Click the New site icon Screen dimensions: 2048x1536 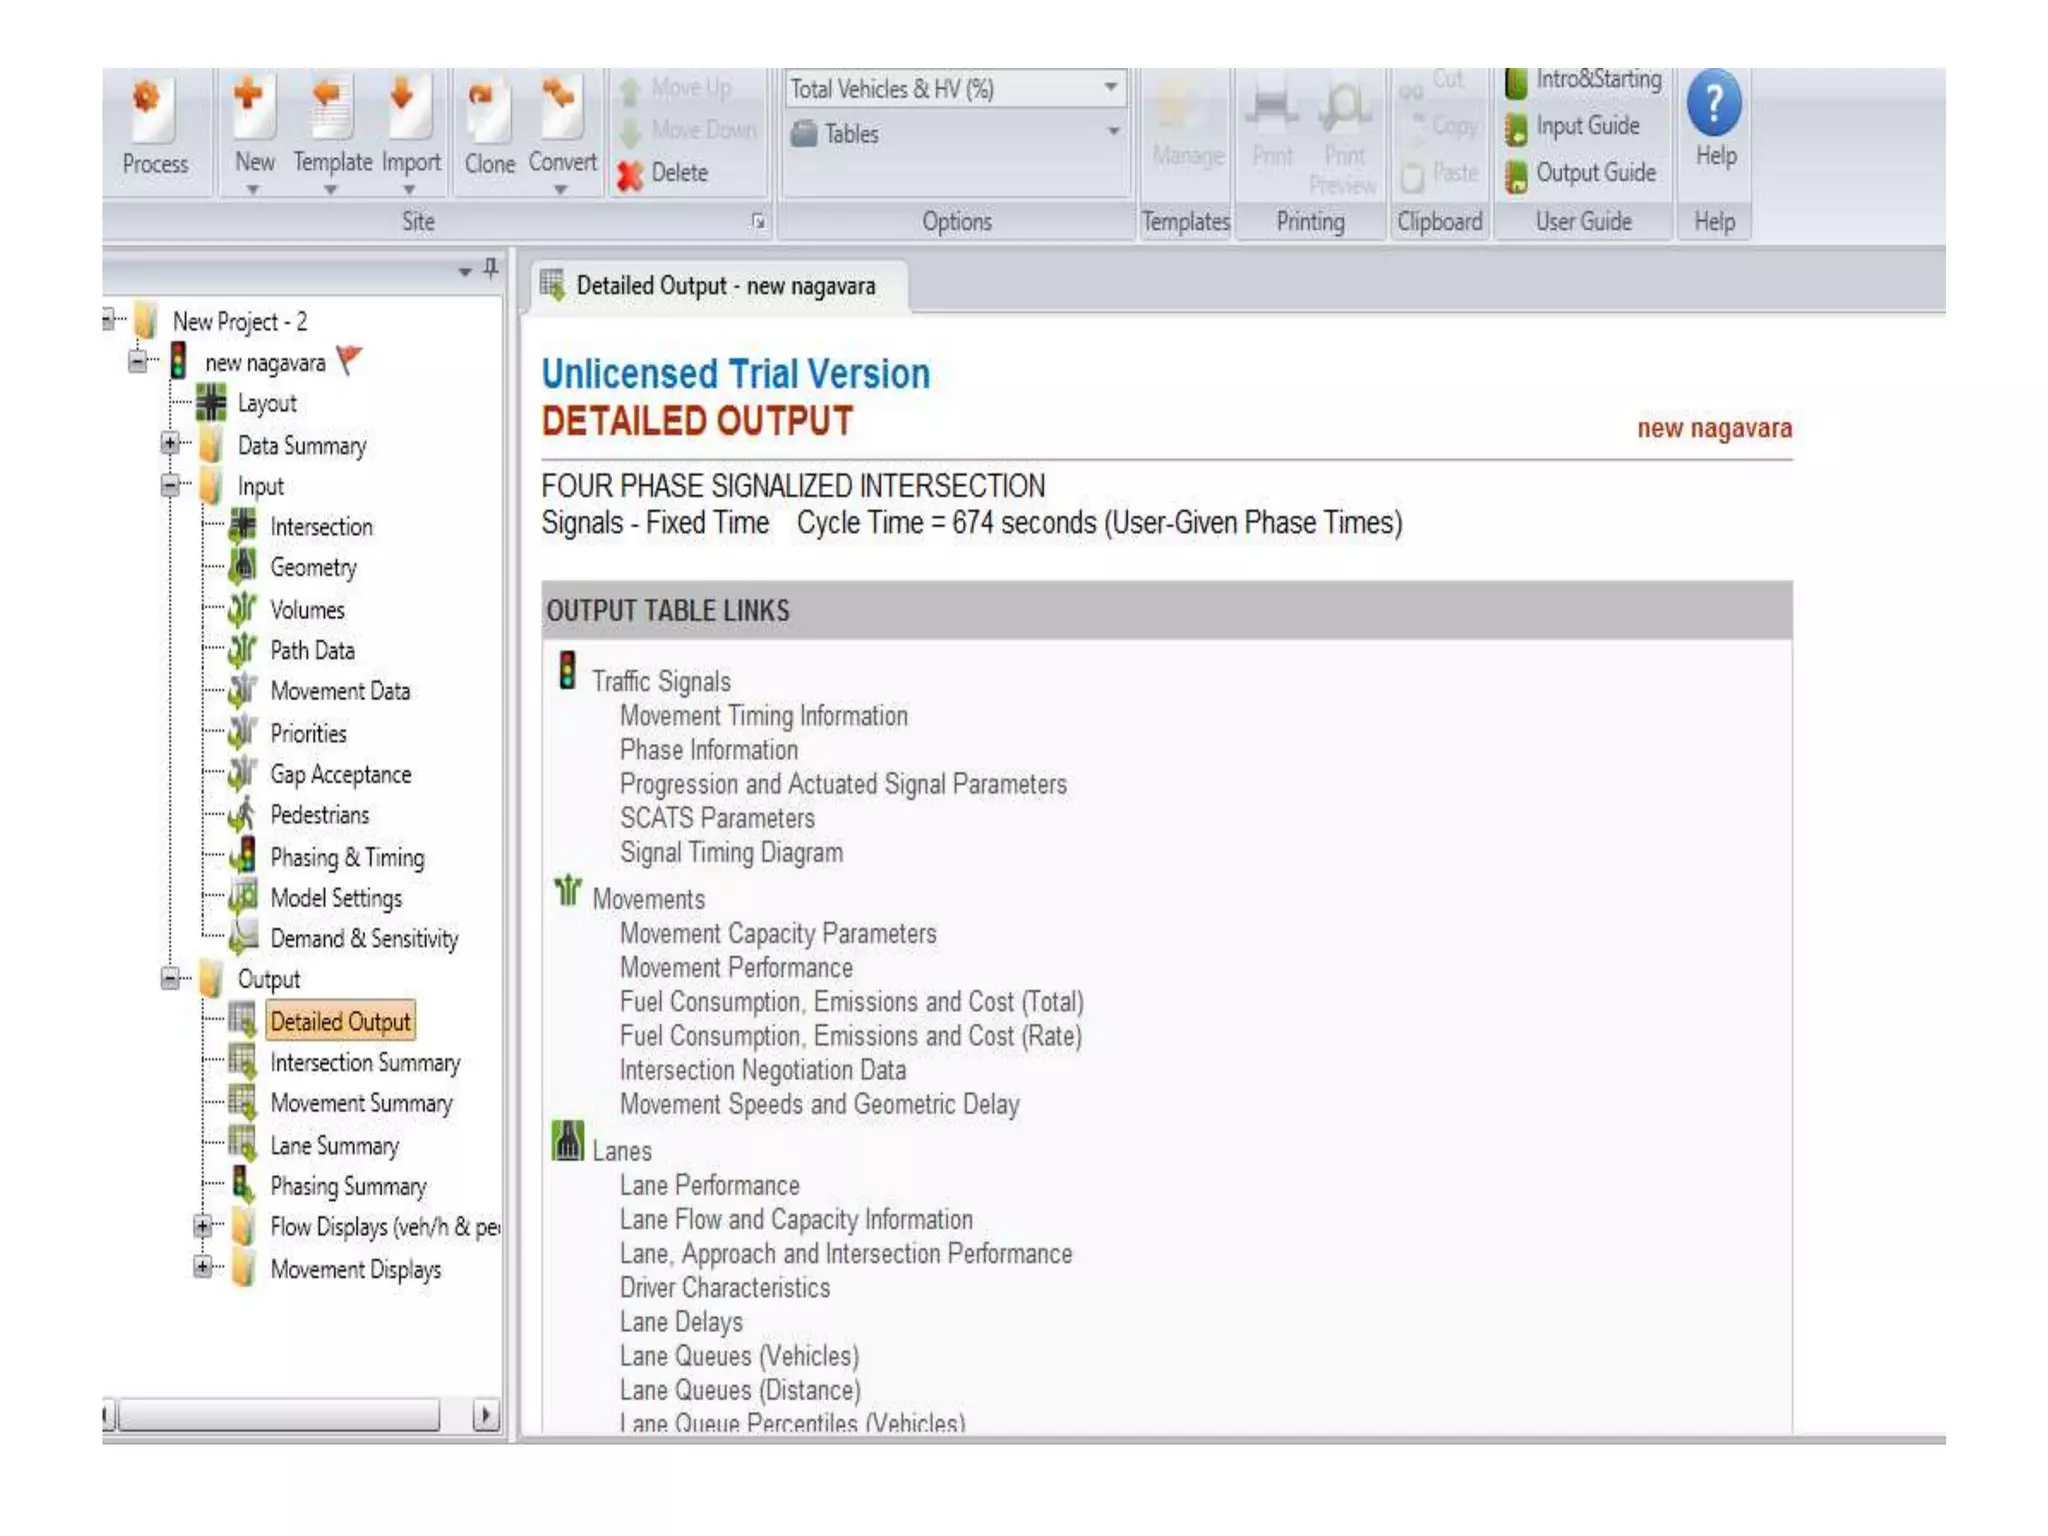[x=253, y=108]
